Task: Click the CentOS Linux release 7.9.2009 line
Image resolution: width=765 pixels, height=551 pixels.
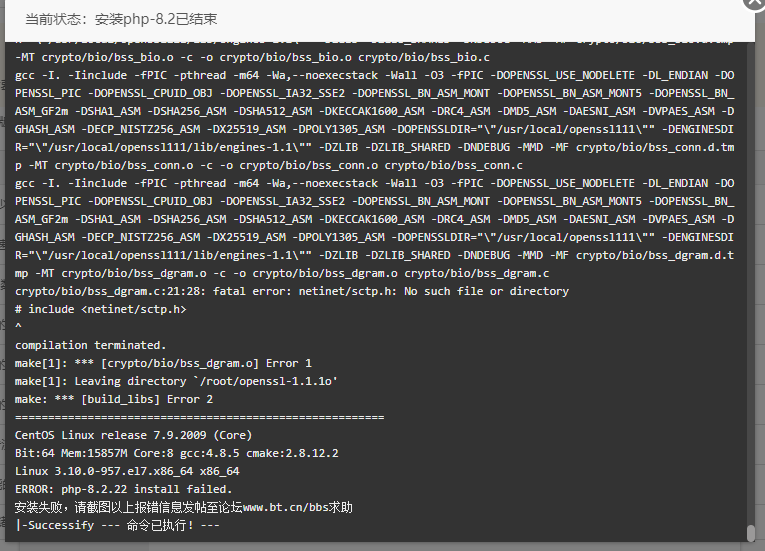Action: coord(133,435)
